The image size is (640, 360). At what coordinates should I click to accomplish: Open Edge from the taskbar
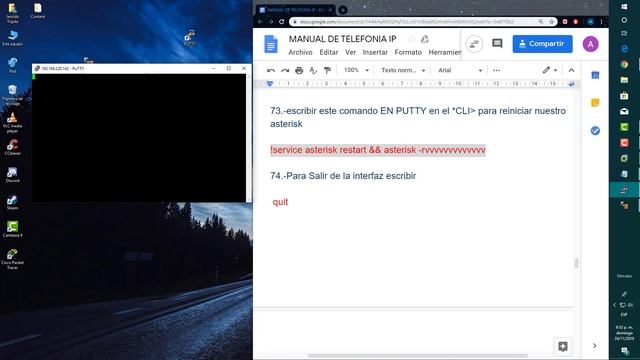click(624, 49)
